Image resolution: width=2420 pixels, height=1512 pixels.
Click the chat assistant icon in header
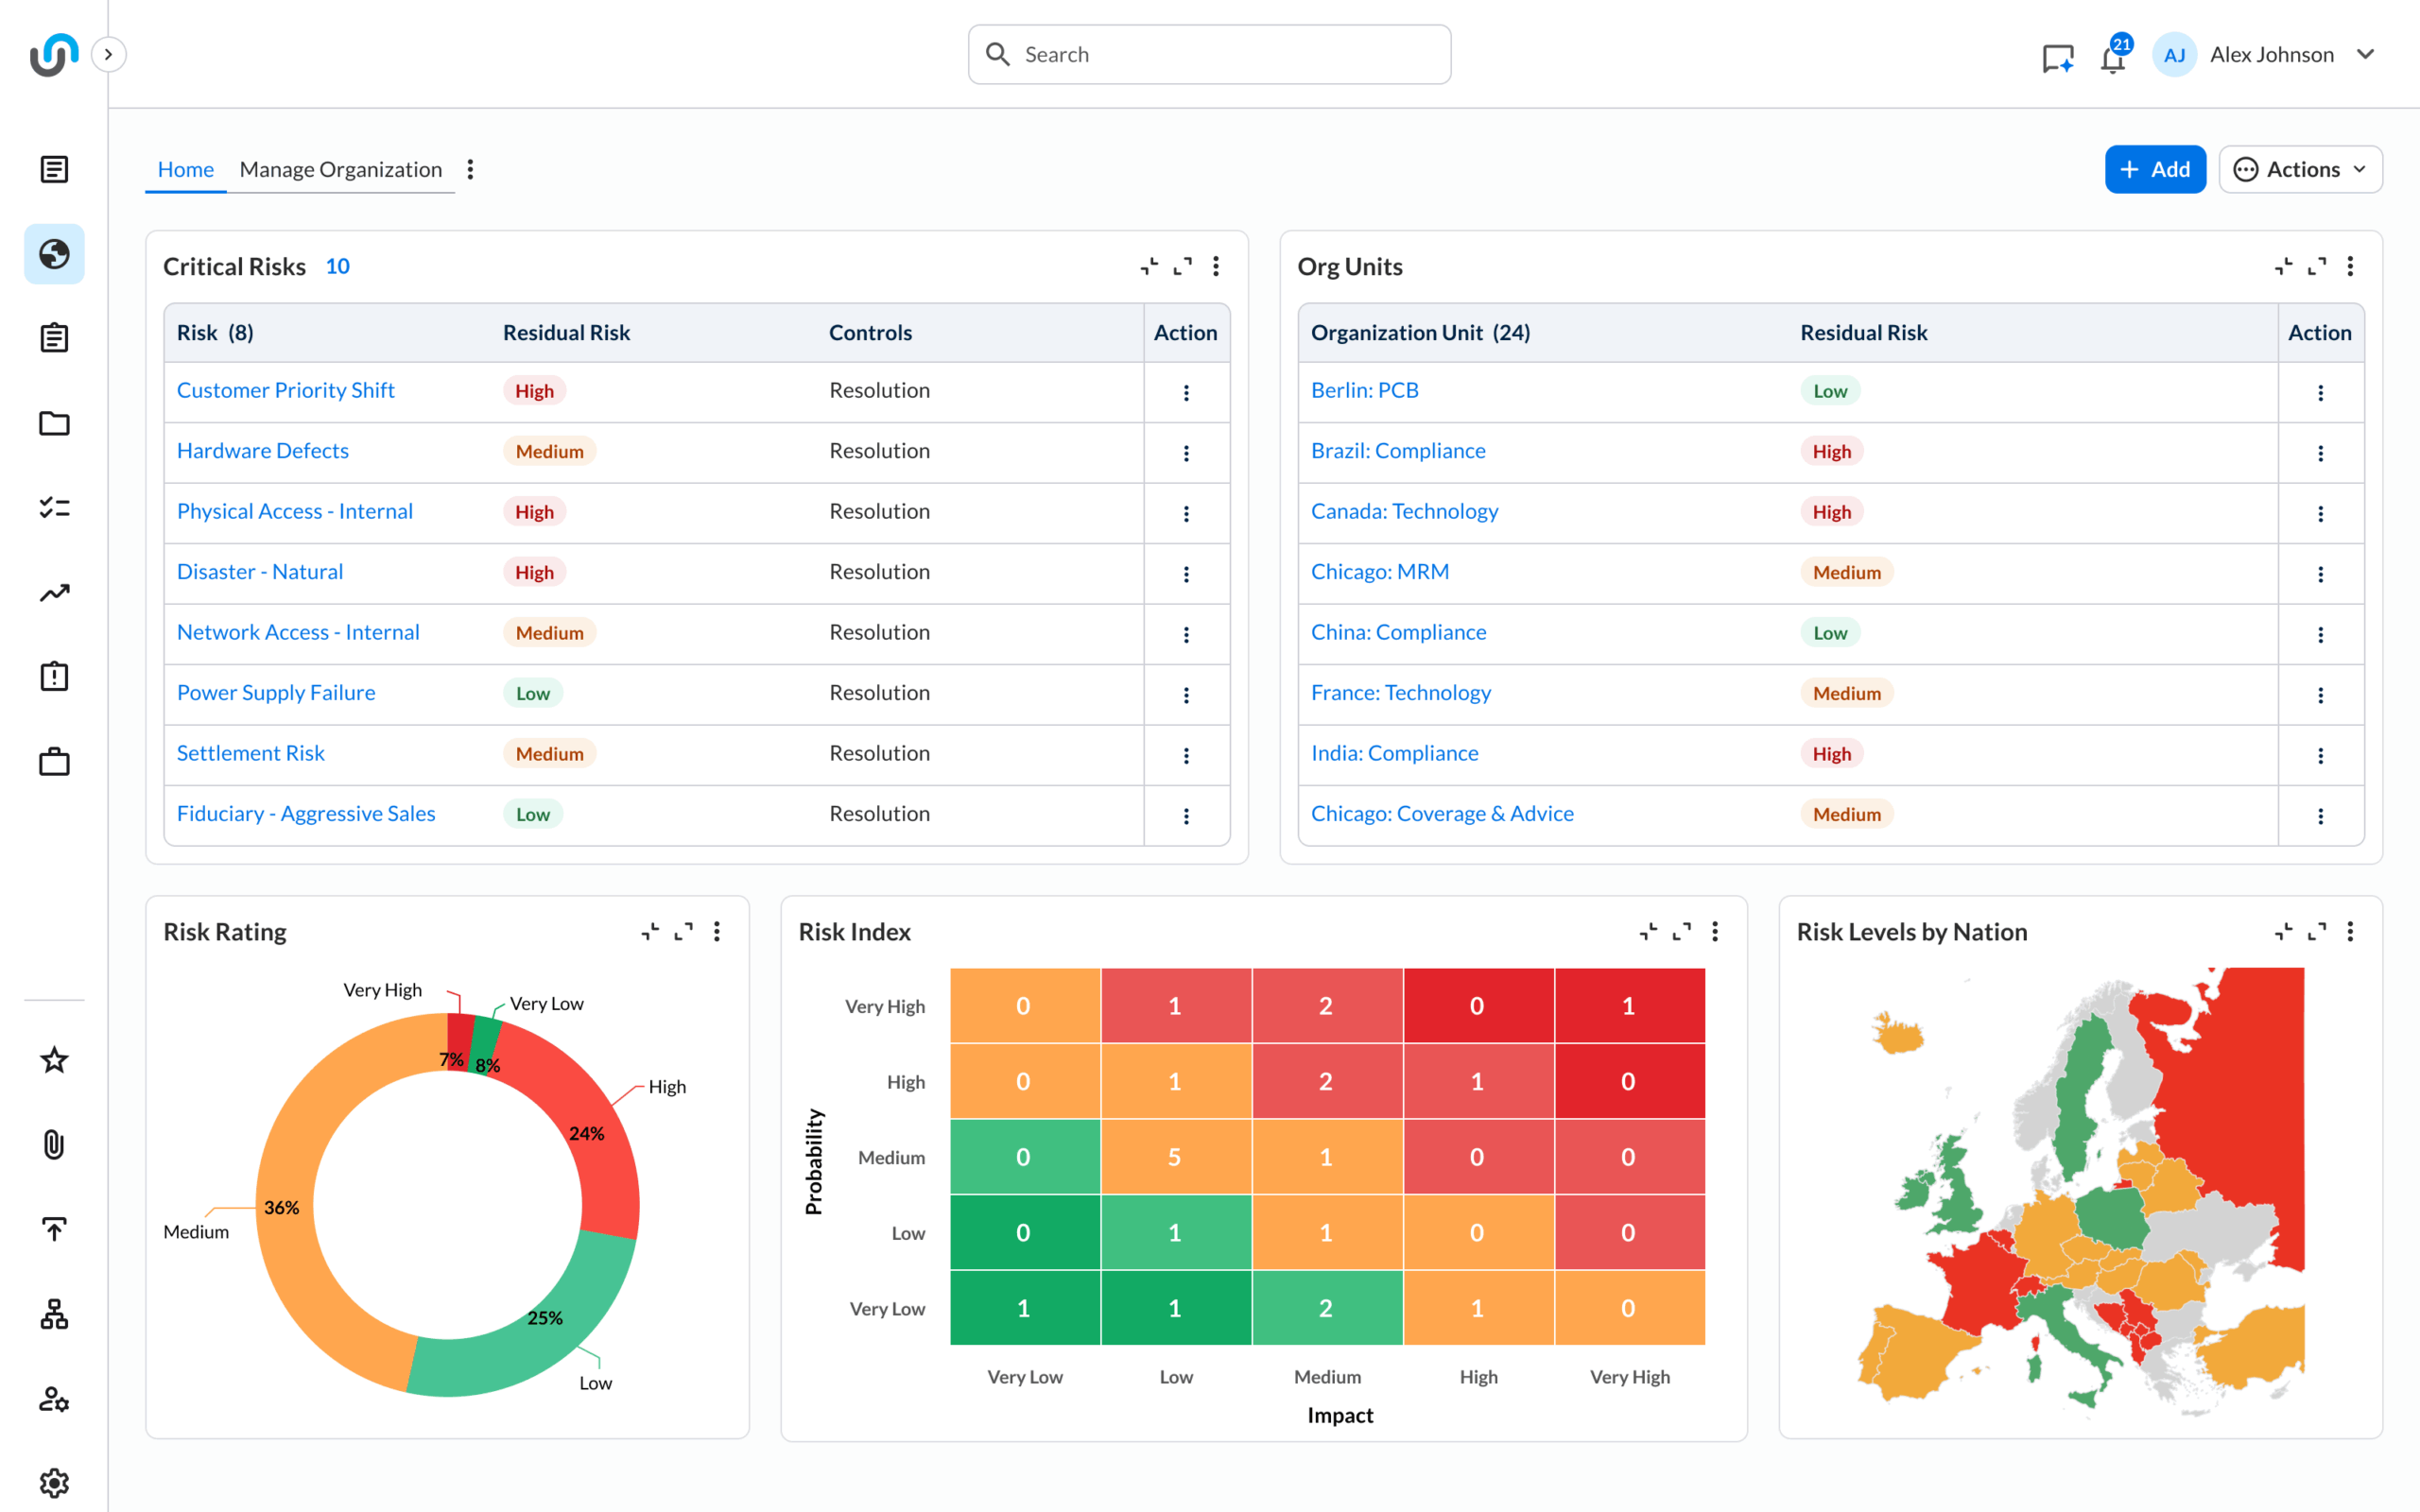point(2057,58)
